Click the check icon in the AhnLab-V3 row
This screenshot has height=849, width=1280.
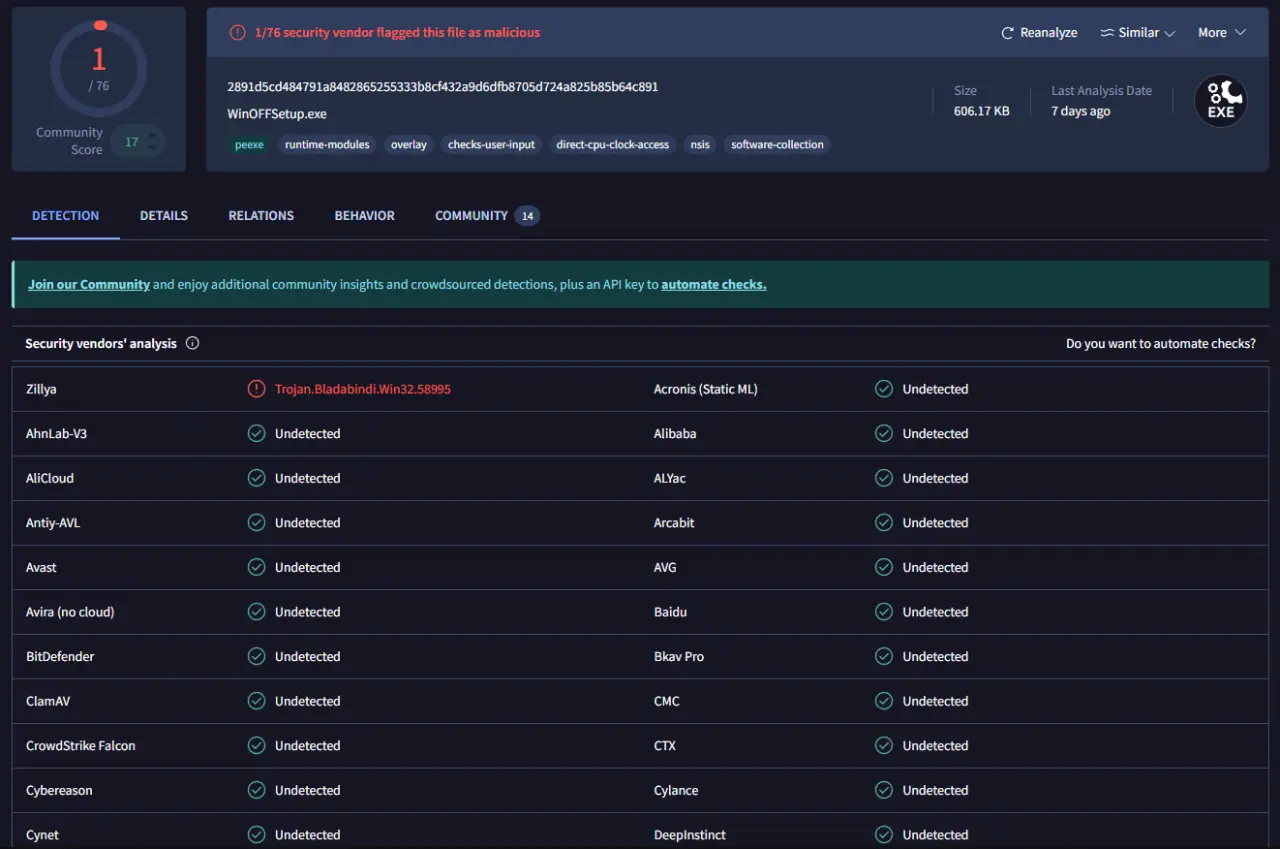(256, 433)
